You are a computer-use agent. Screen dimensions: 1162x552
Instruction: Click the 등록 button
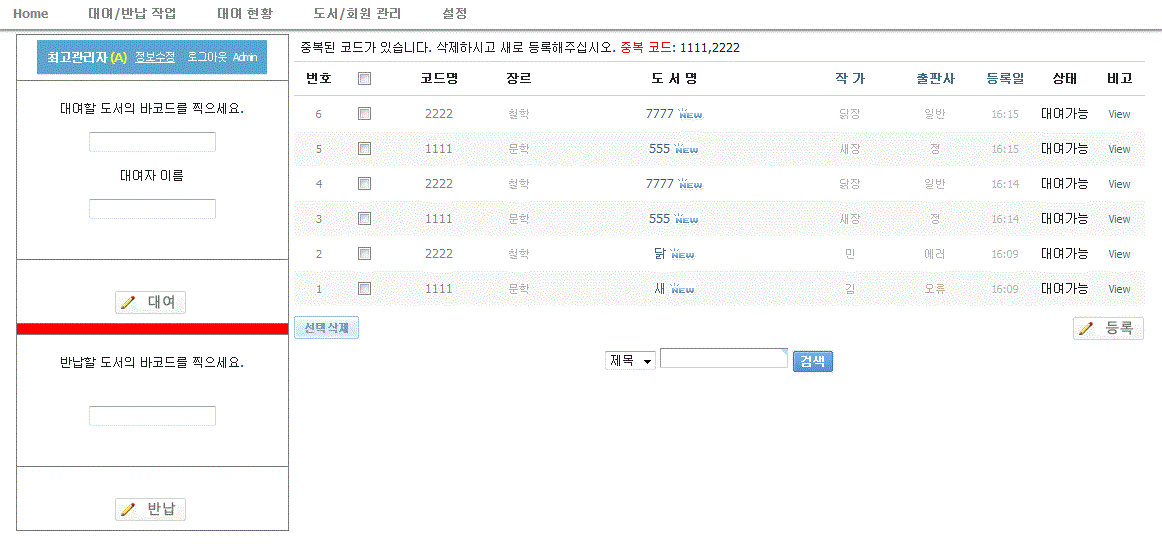point(1108,328)
